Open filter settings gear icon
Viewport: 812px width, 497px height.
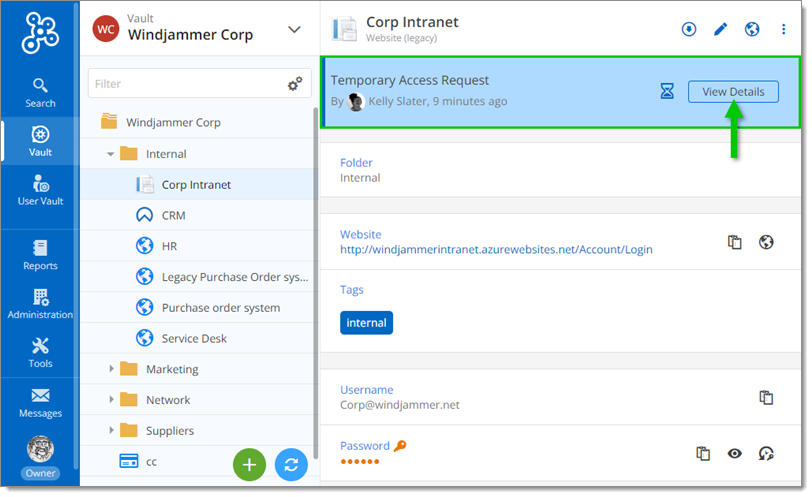(x=295, y=84)
